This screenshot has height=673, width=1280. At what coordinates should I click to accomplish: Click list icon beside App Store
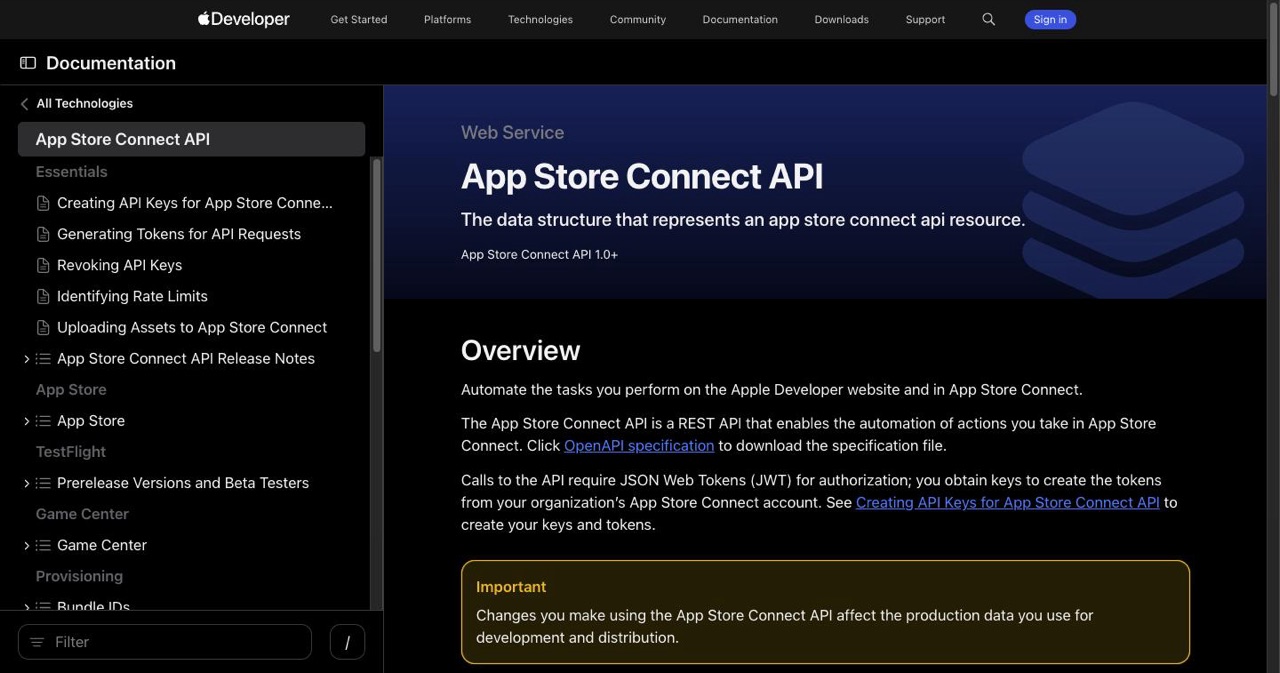(x=43, y=421)
